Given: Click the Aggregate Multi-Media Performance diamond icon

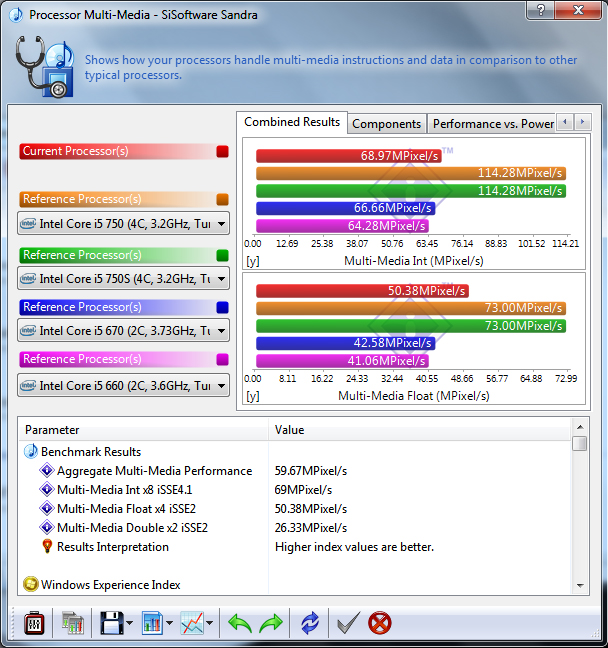Looking at the screenshot, I should (x=47, y=470).
